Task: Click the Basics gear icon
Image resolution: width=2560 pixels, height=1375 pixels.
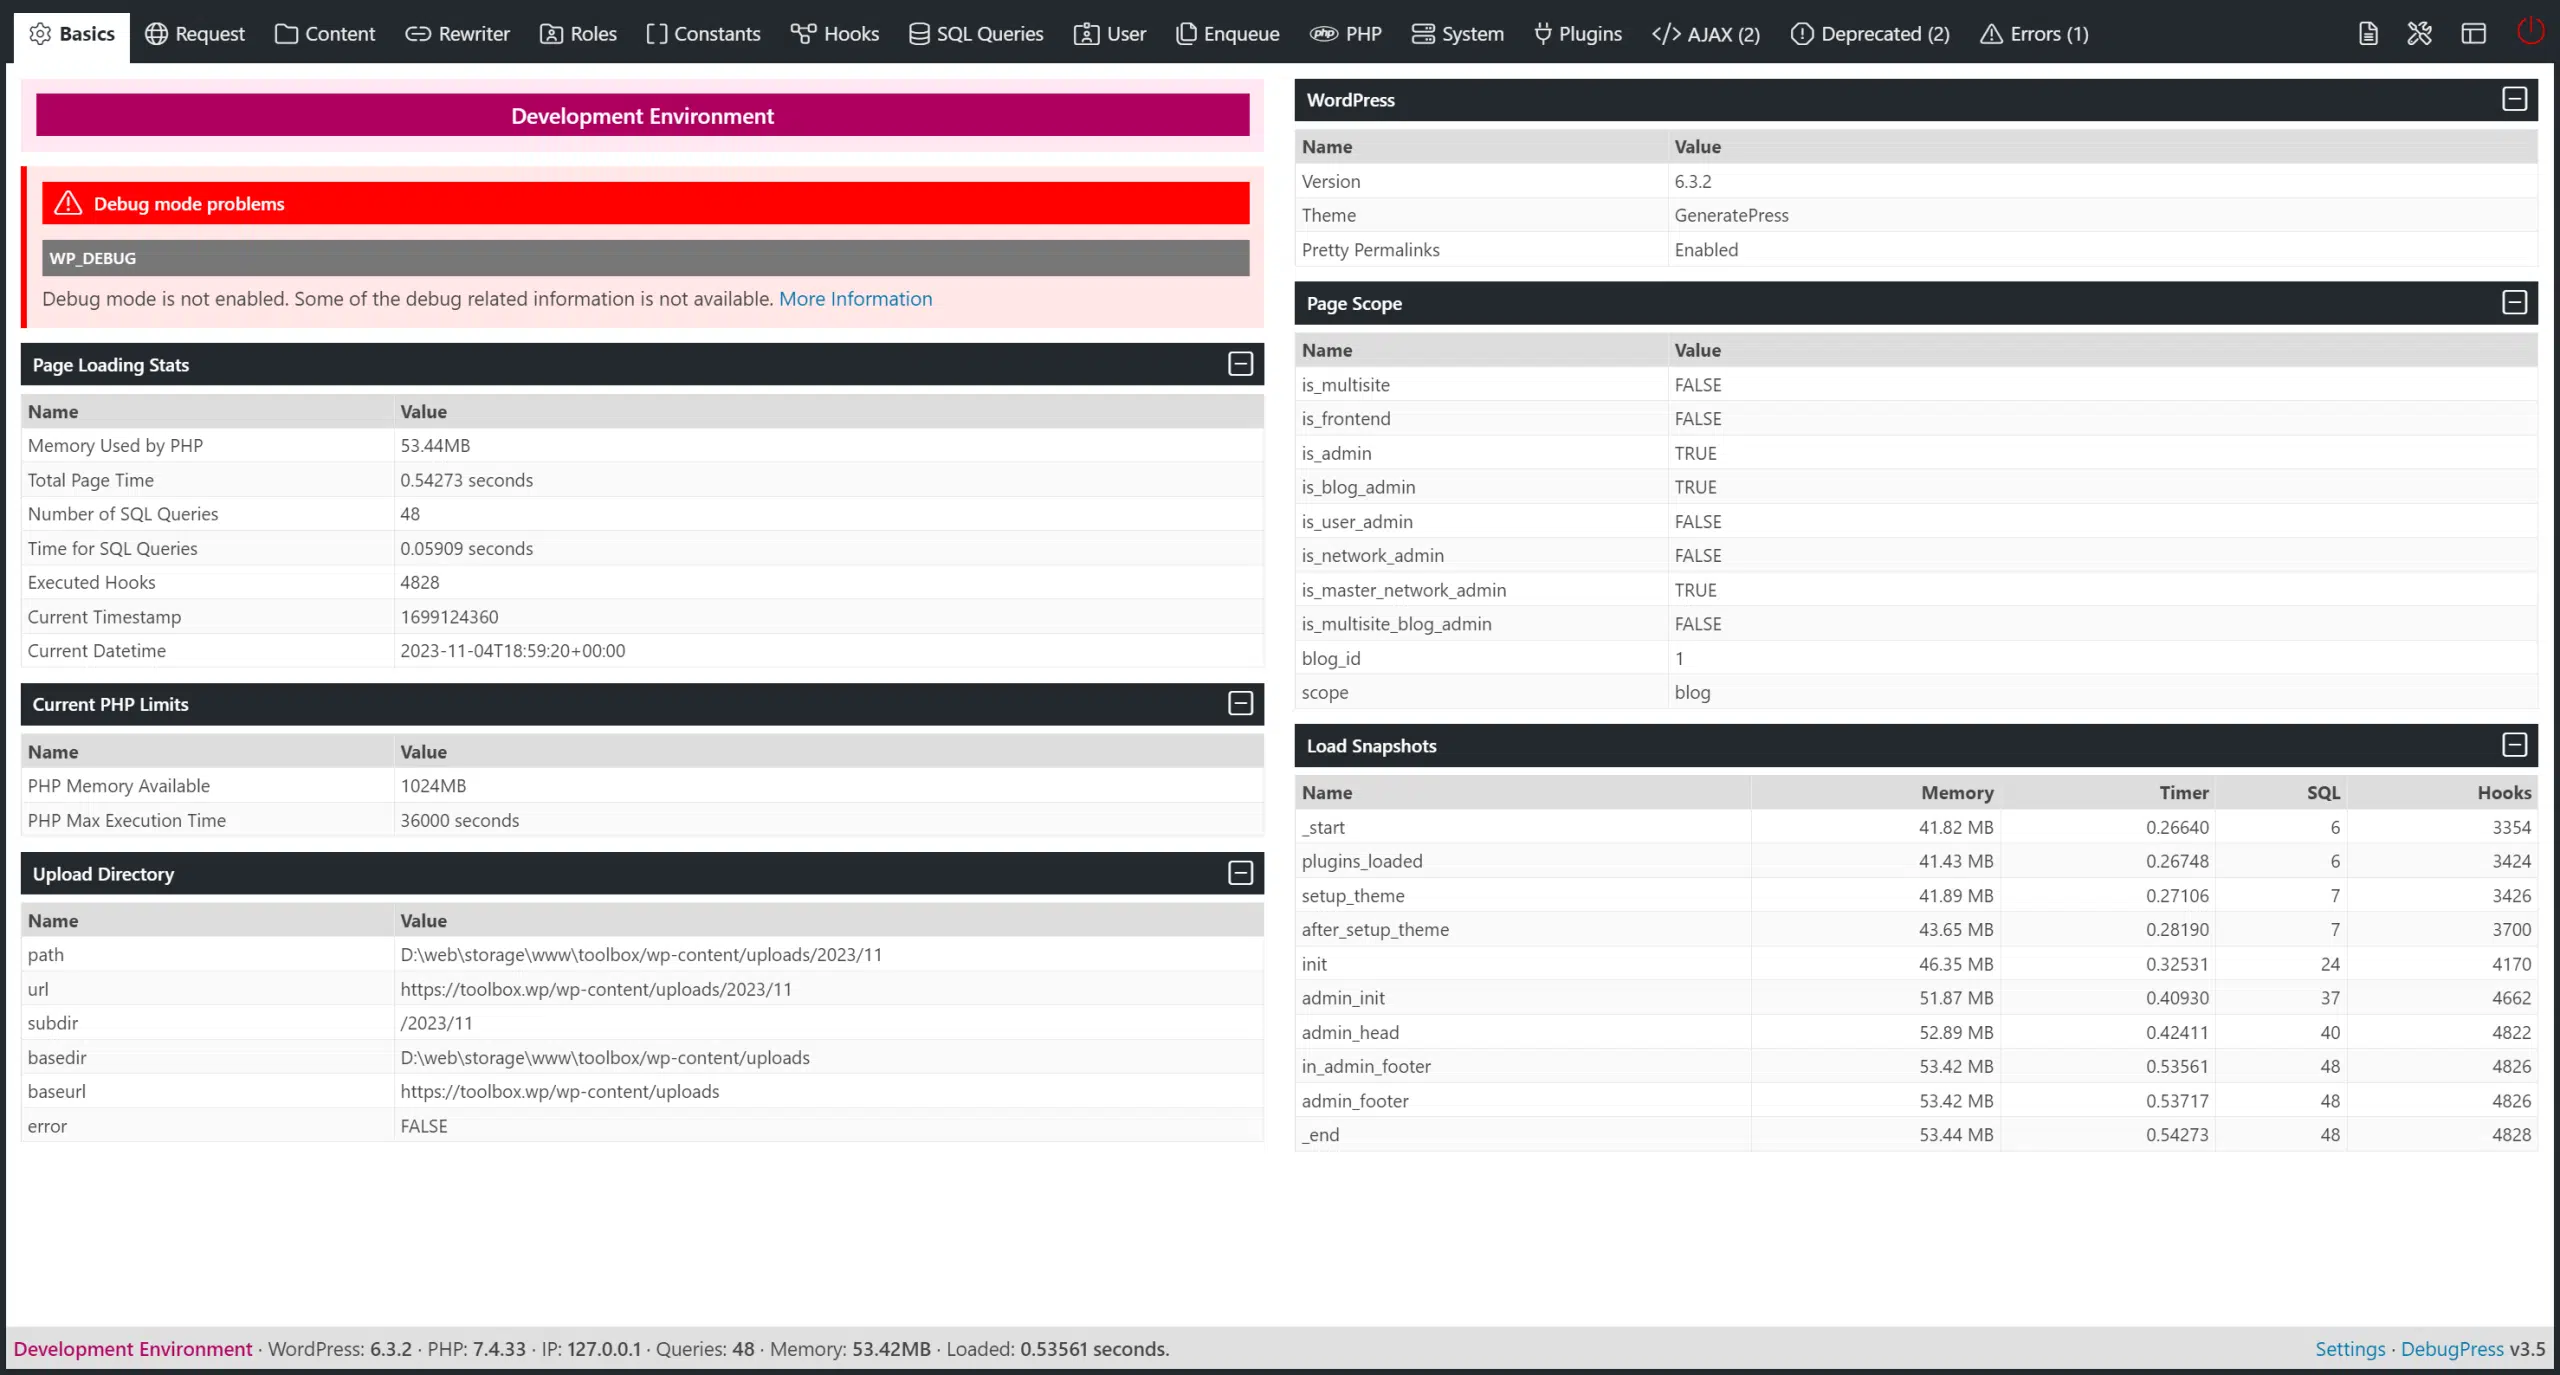Action: click(40, 34)
